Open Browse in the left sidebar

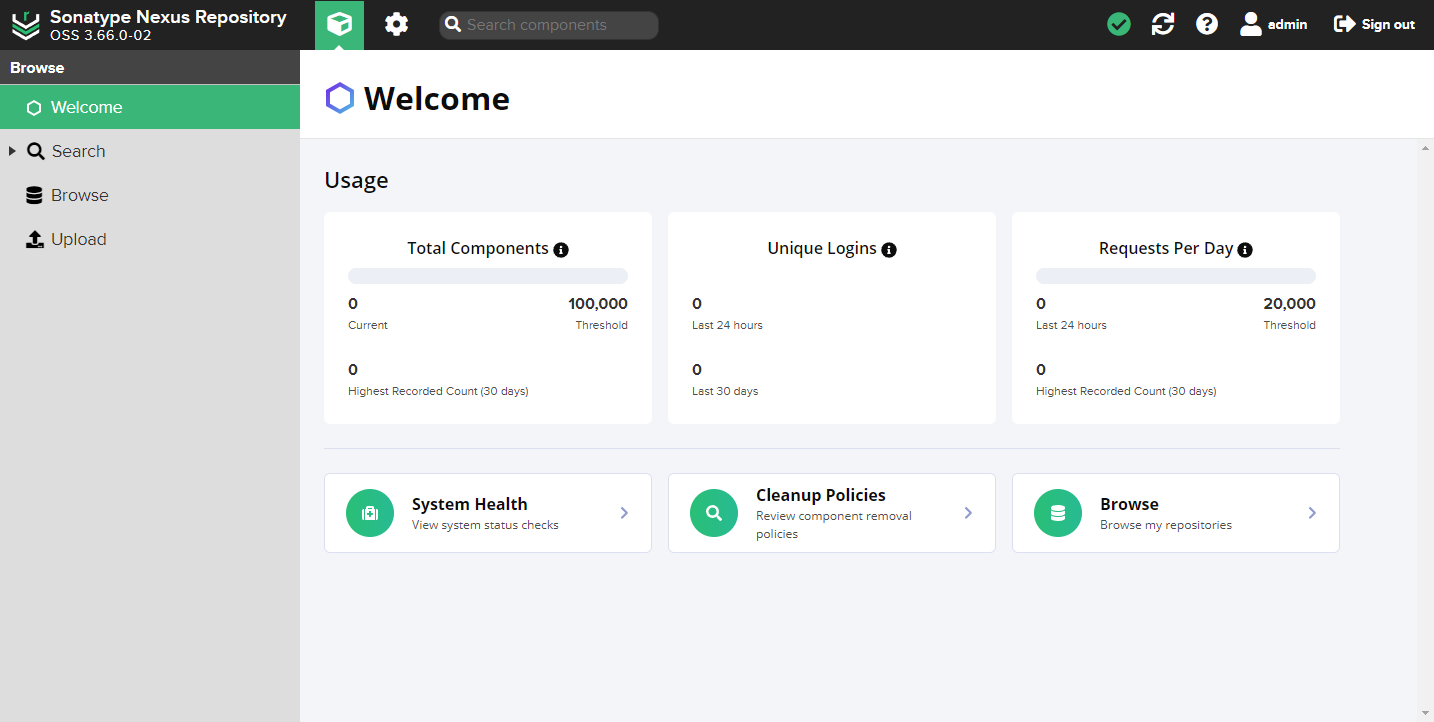click(79, 195)
